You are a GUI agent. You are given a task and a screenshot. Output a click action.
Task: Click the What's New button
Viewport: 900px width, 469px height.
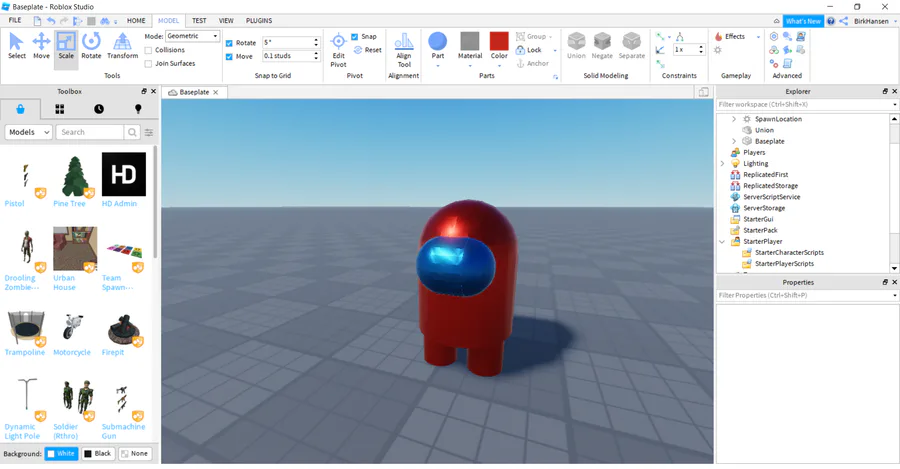(x=803, y=21)
